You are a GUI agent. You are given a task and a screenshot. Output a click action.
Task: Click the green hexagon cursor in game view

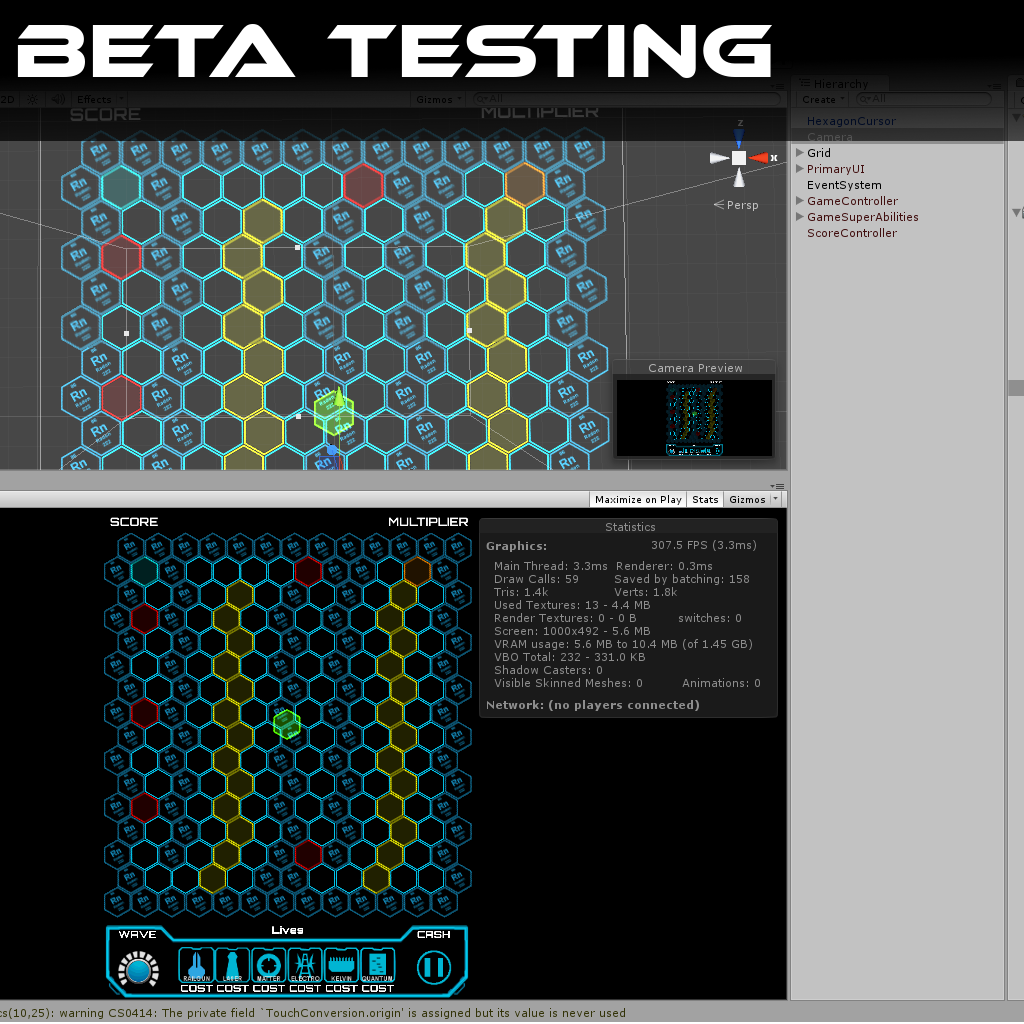click(x=286, y=724)
